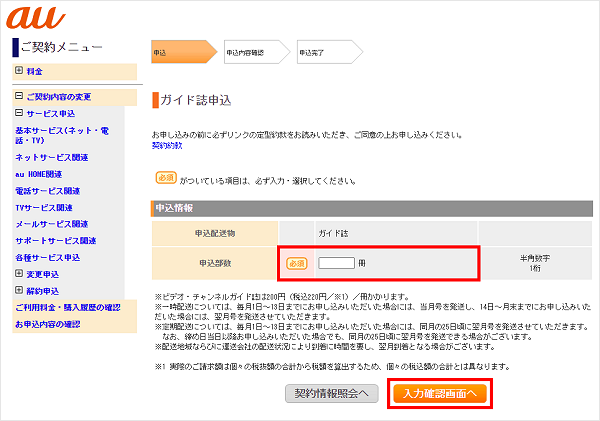Expand the 料金 section

[19, 71]
